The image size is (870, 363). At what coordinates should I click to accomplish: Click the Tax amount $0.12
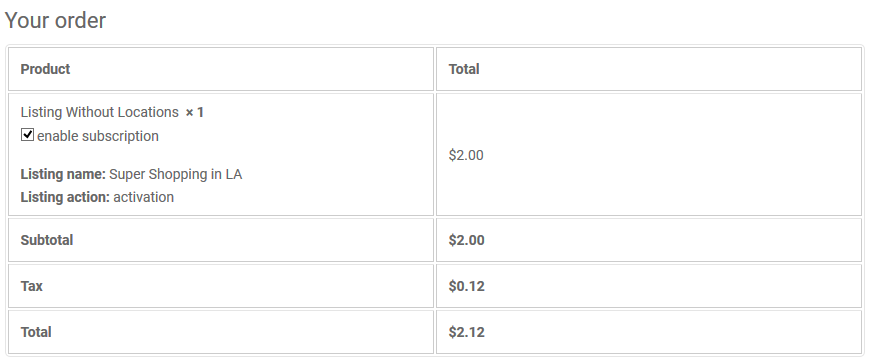point(467,286)
